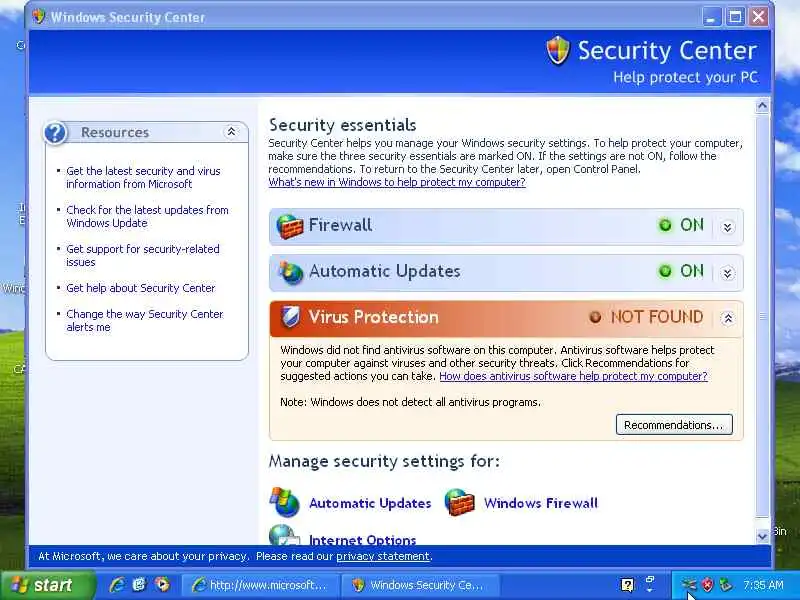Viewport: 800px width, 600px height.
Task: Click the 'Manage security settings for:' heading
Action: click(384, 461)
